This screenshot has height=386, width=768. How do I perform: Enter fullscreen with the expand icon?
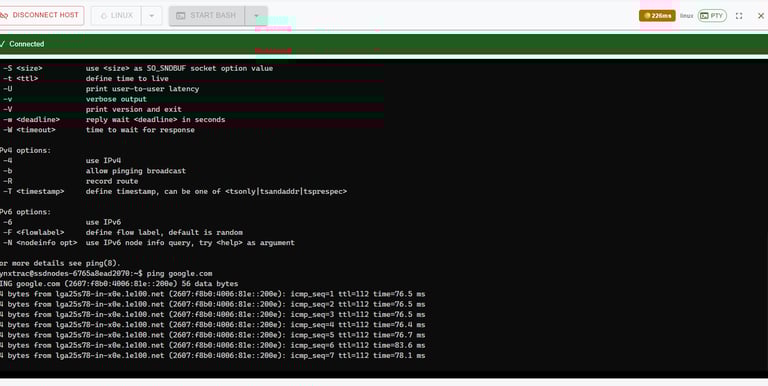[x=739, y=16]
